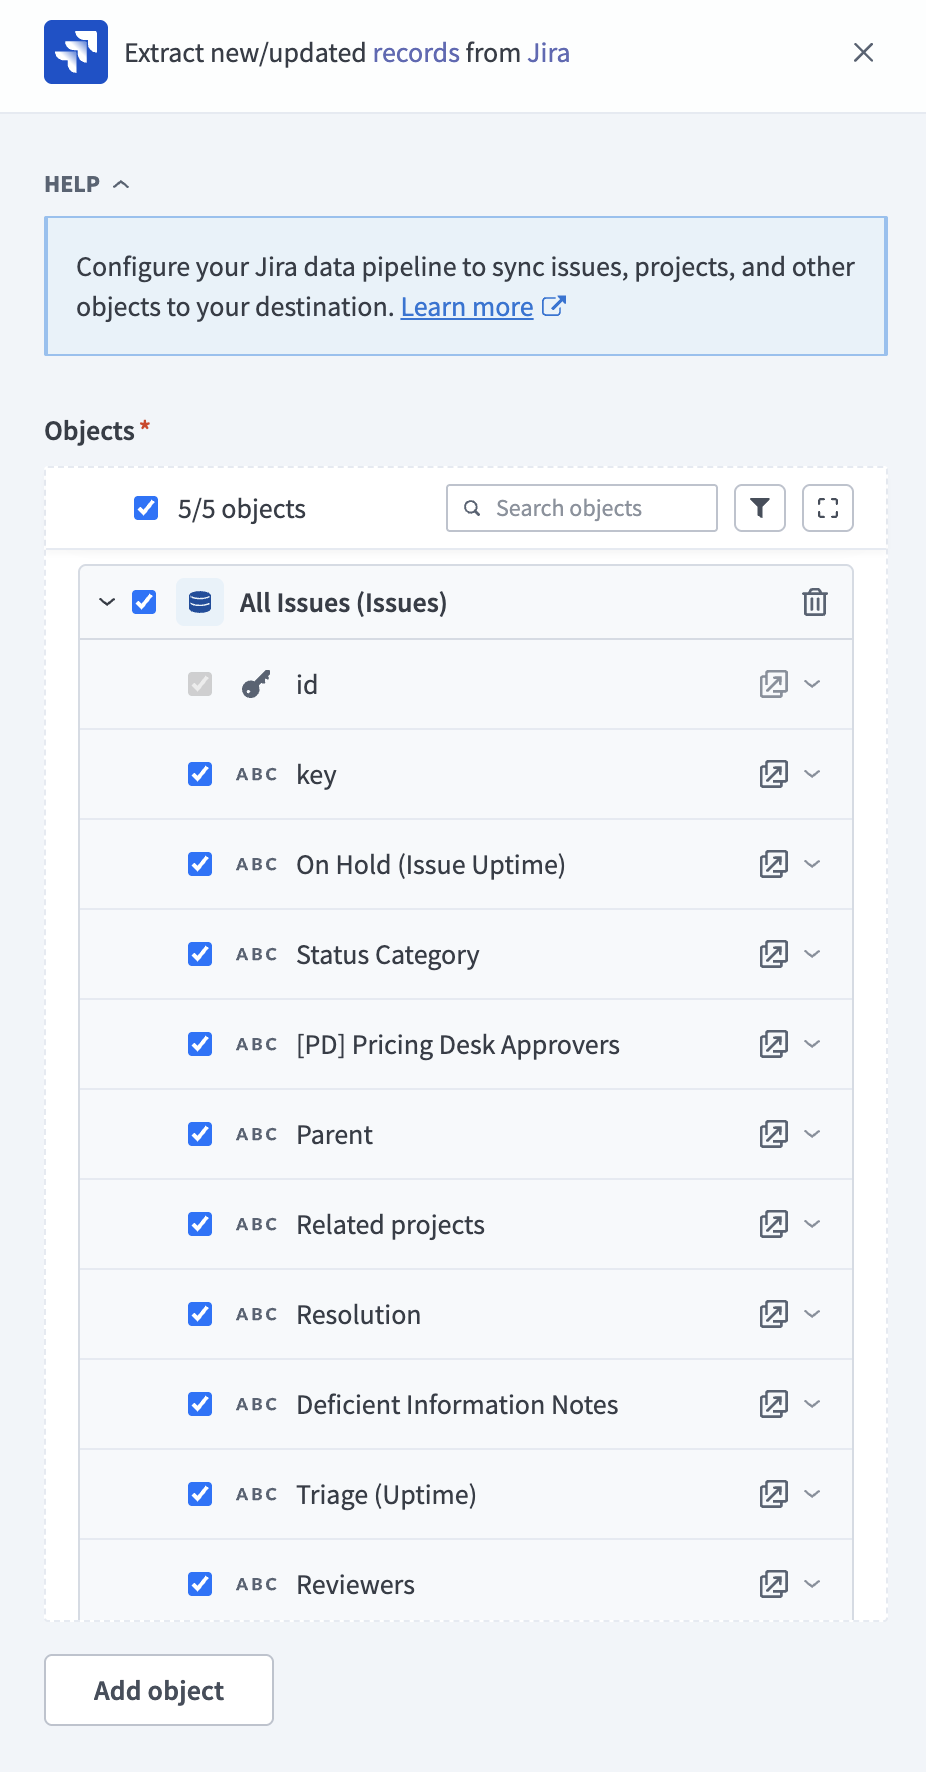The width and height of the screenshot is (926, 1772).
Task: Open external-link icon for Pricing Desk Approvers
Action: tap(774, 1044)
